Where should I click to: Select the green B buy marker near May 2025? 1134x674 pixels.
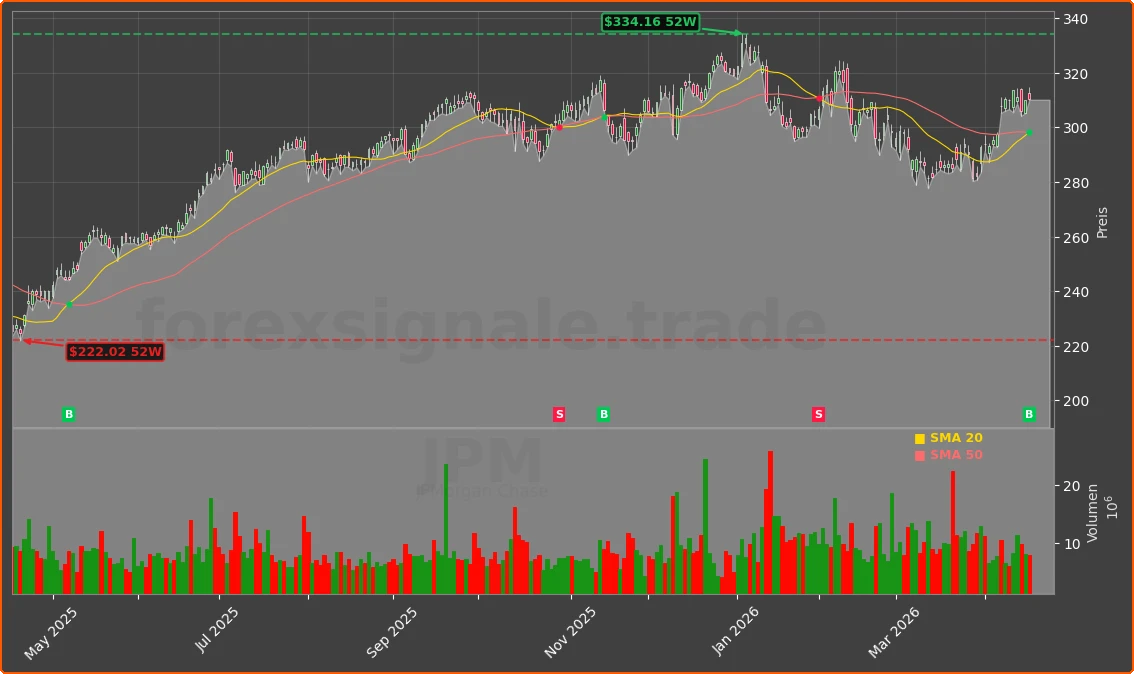[x=68, y=414]
